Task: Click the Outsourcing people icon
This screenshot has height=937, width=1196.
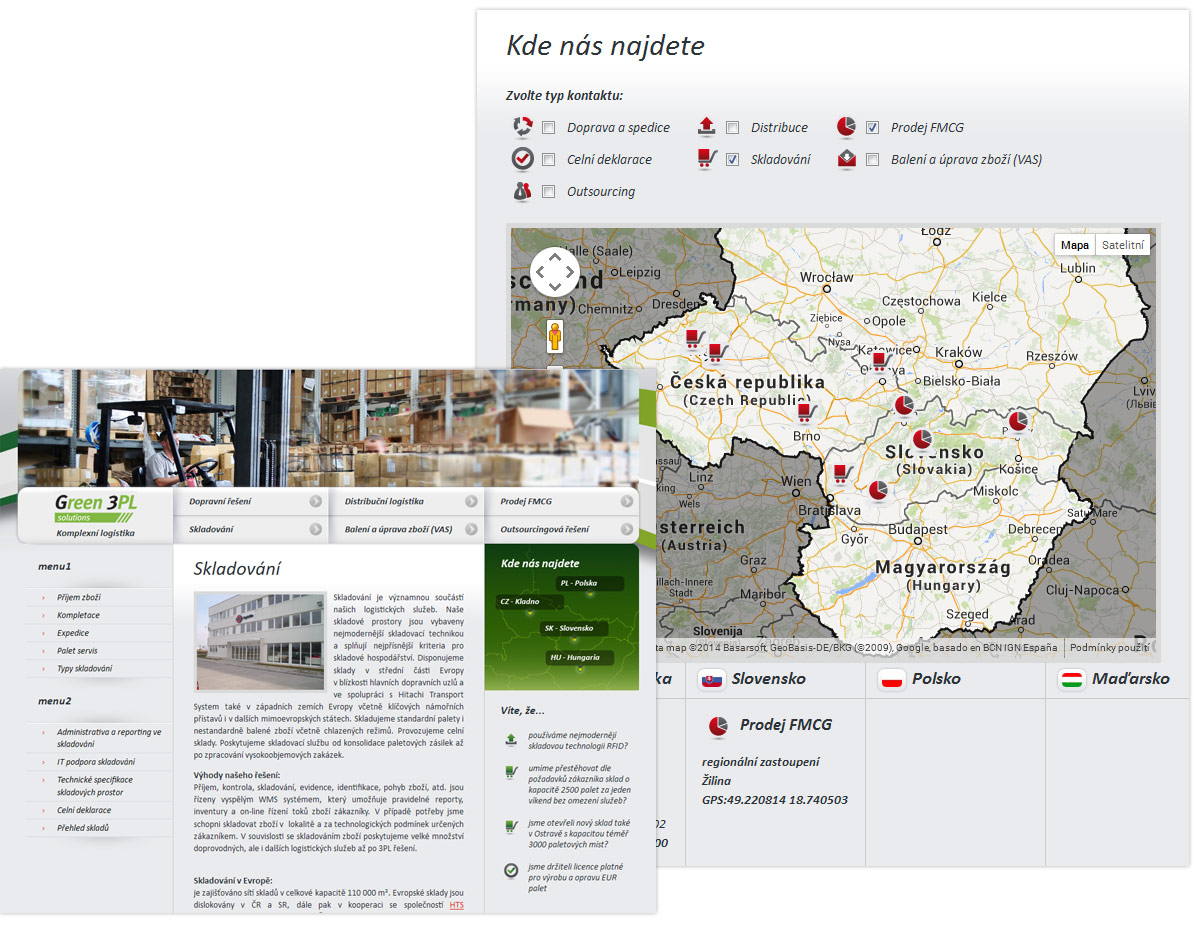Action: click(x=522, y=191)
